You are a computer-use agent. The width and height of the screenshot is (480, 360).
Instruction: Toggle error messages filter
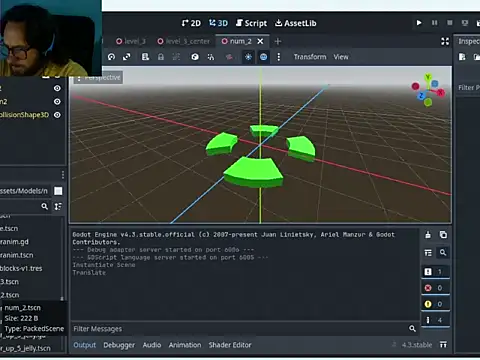[435, 288]
